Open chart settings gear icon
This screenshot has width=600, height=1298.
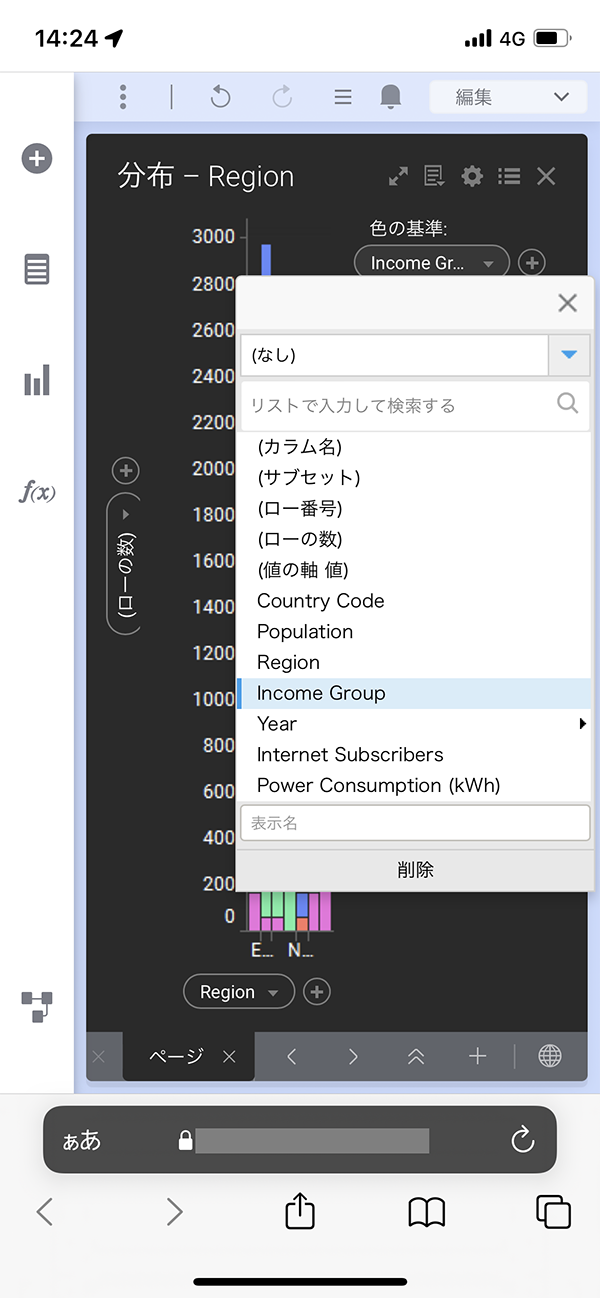(x=472, y=177)
